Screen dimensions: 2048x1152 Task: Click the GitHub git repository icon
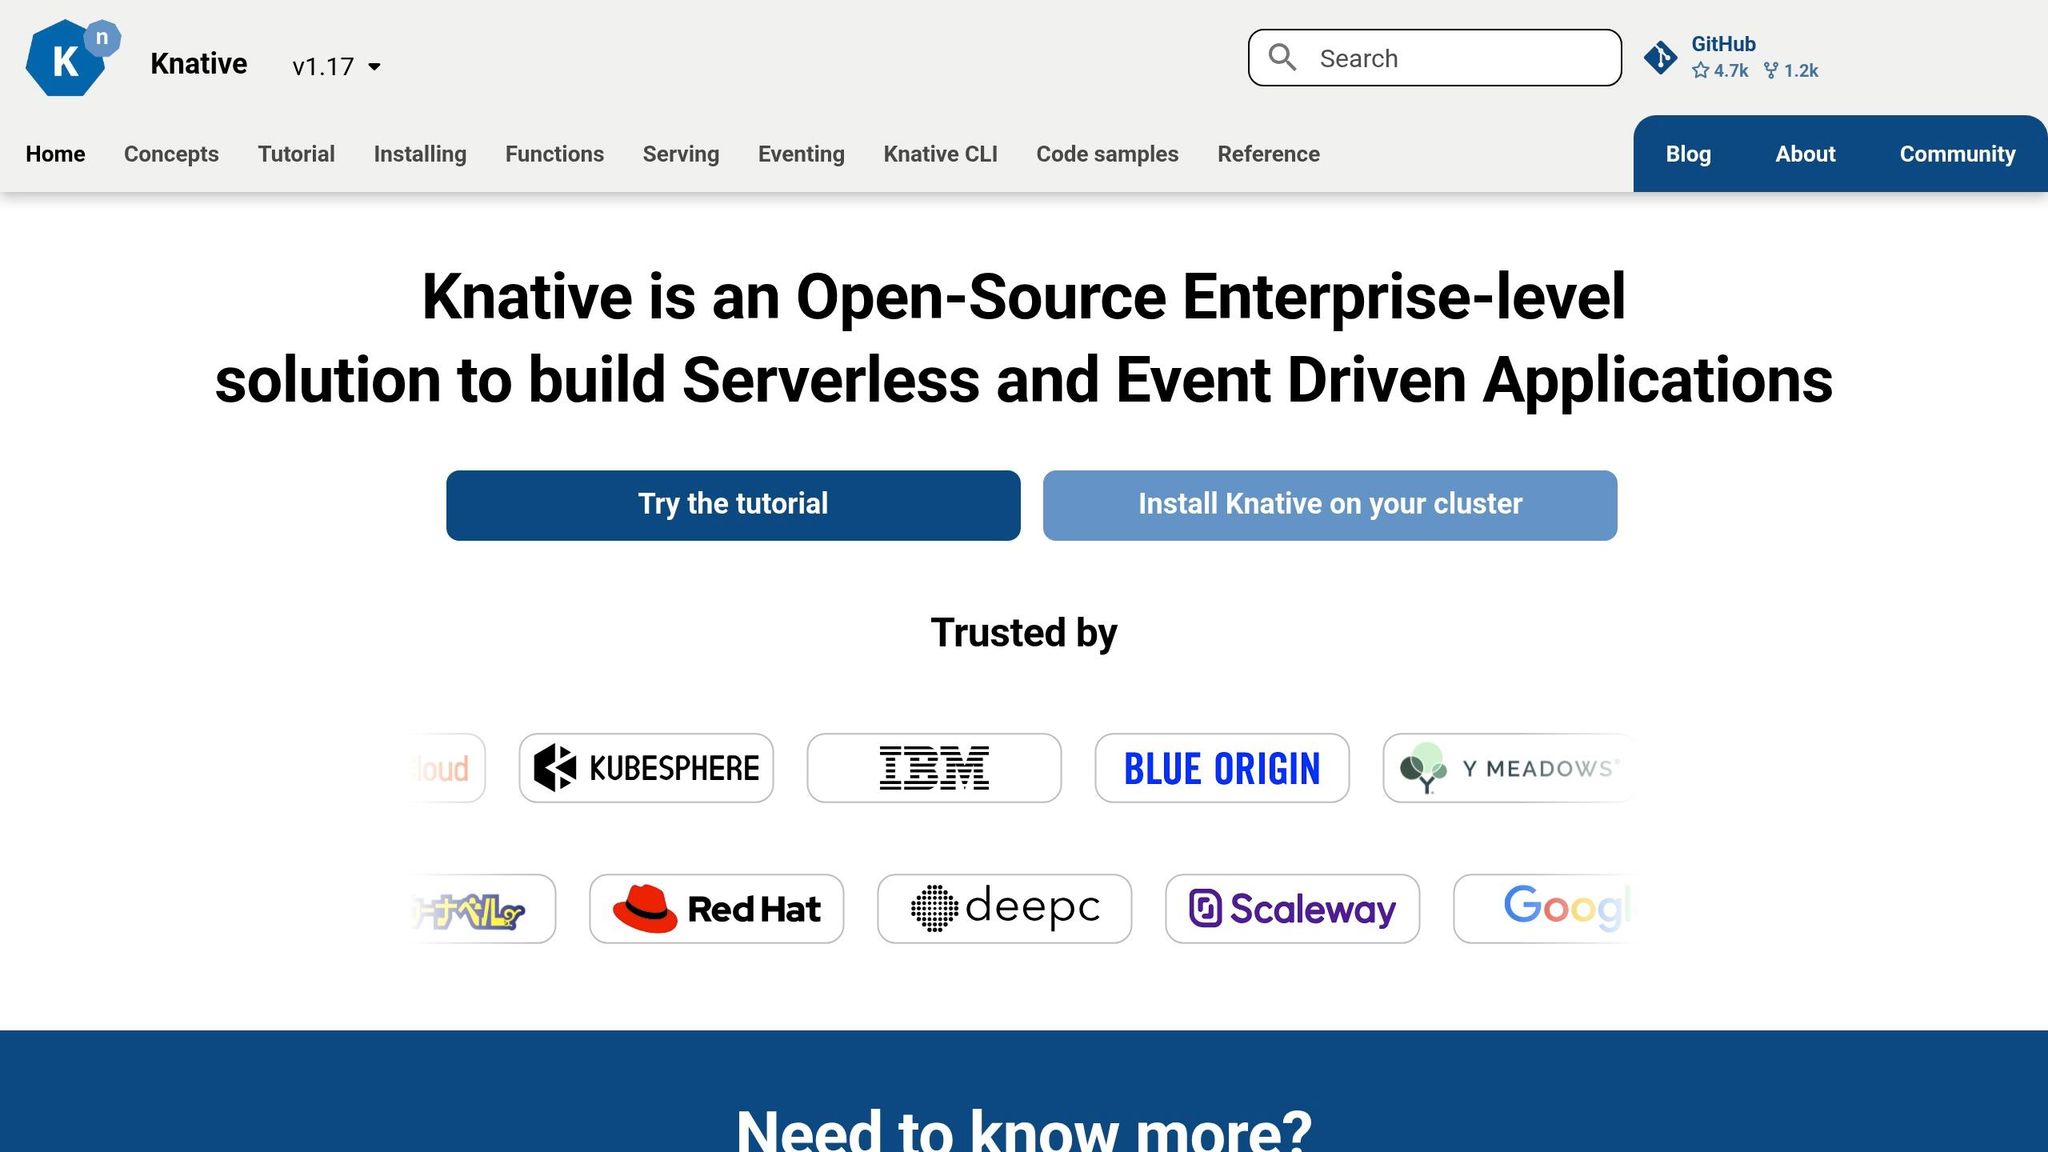coord(1660,58)
